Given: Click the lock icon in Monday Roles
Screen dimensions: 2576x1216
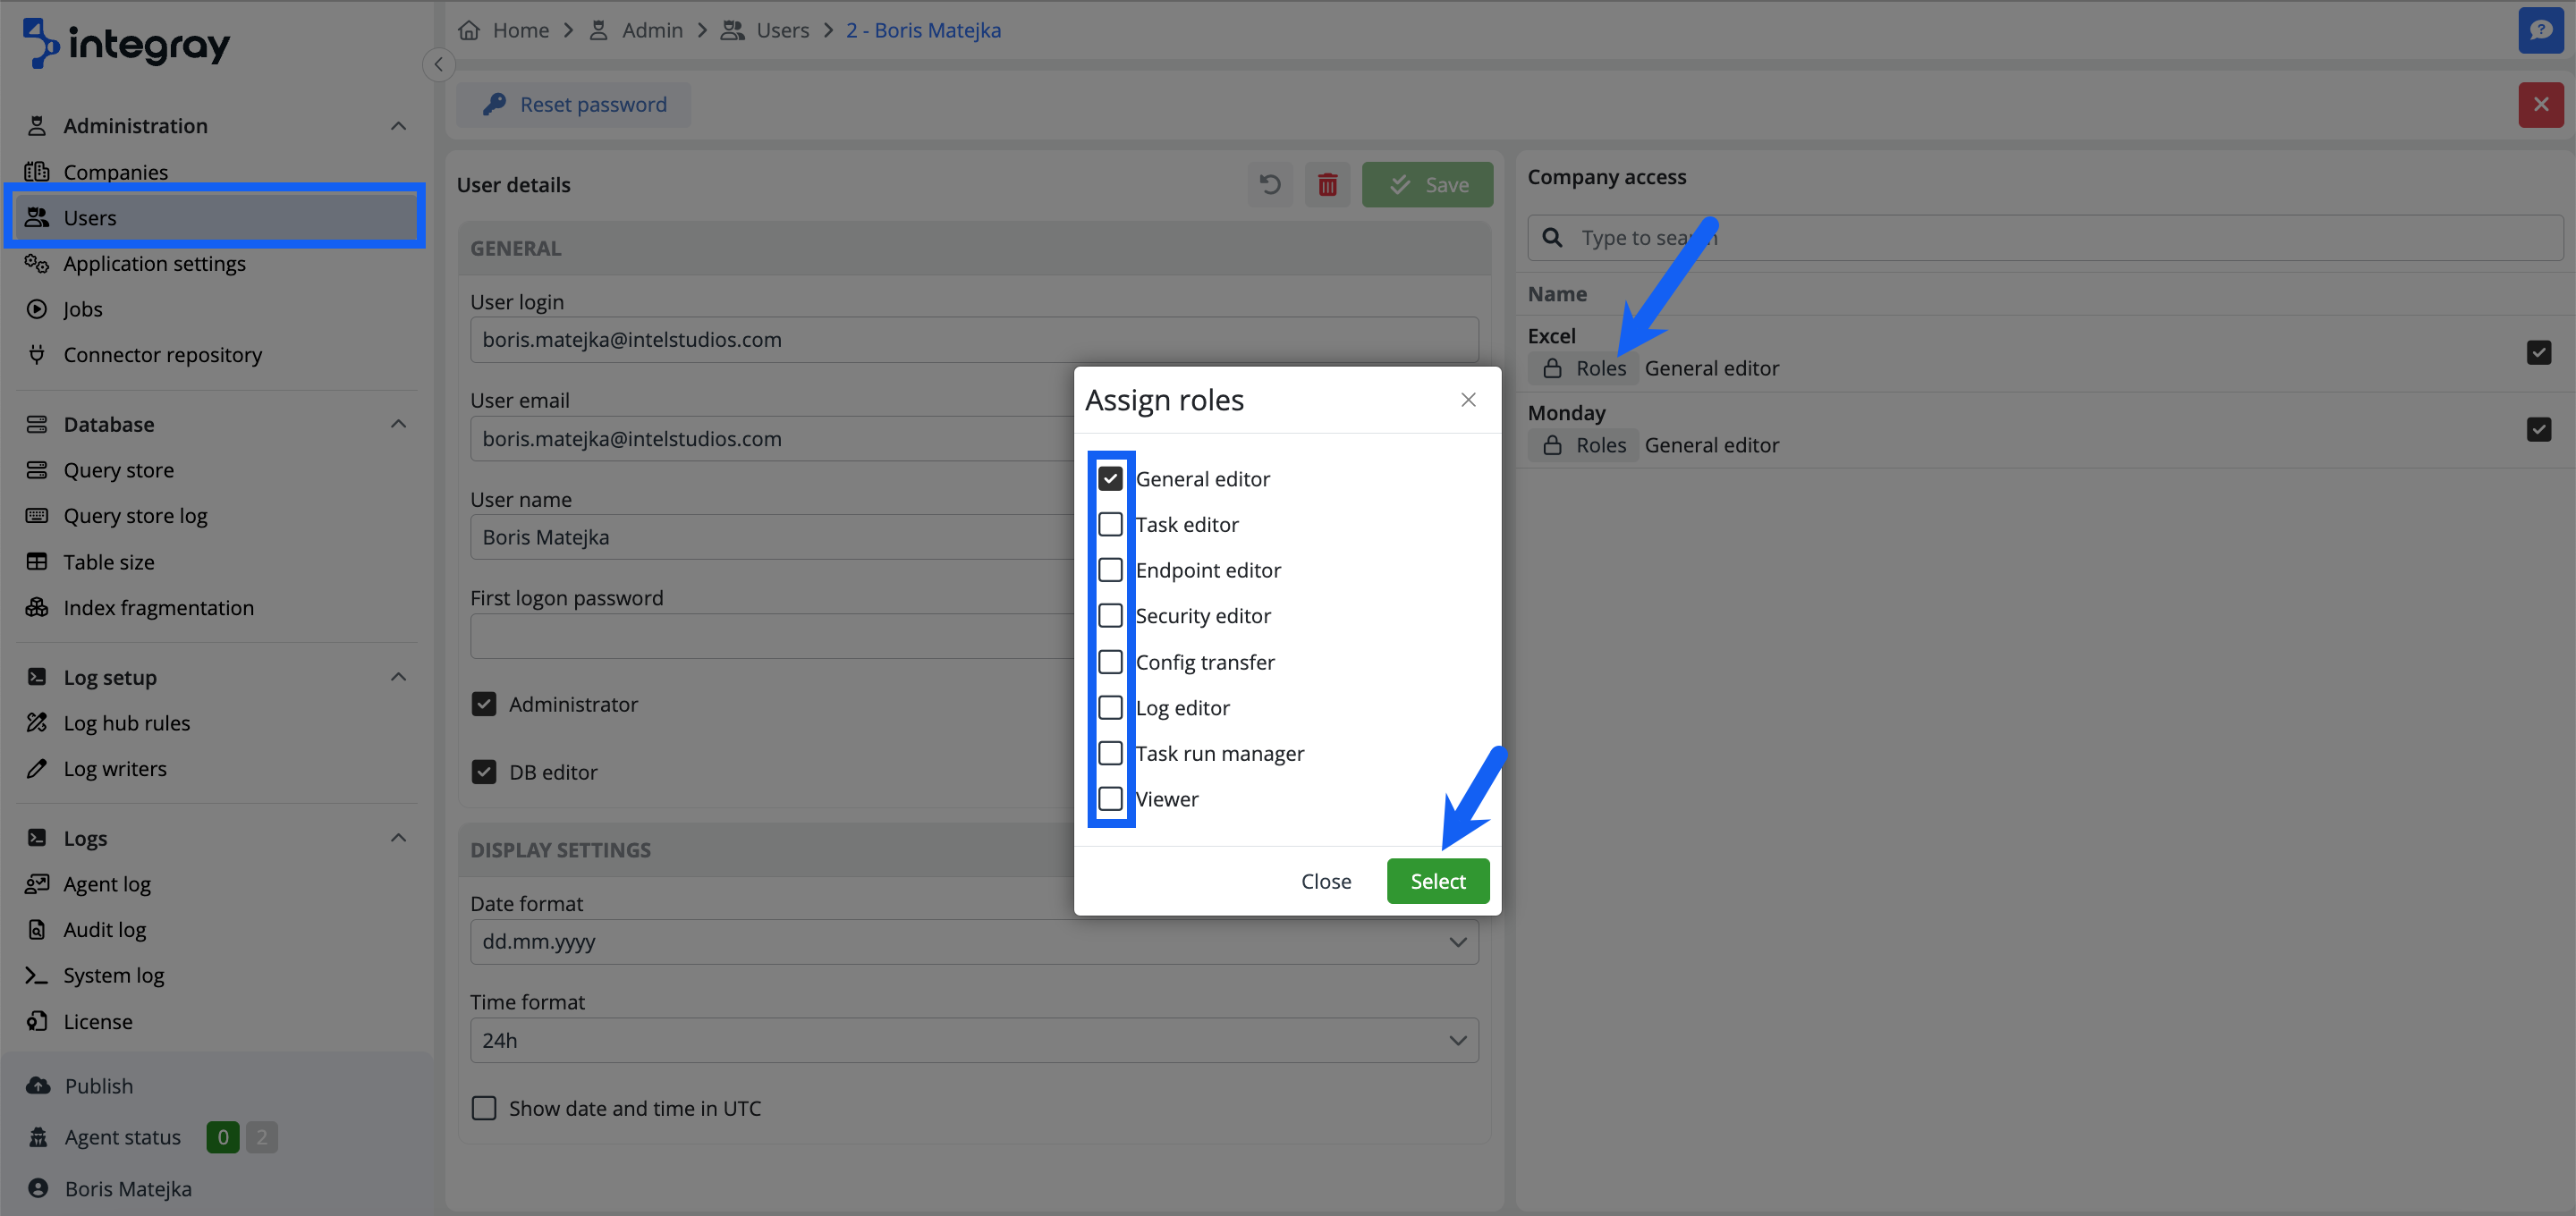Looking at the screenshot, I should point(1552,445).
